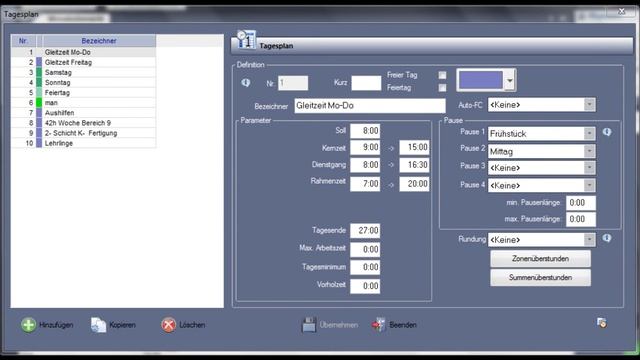Sort by the Bezeichner column header
640x360 pixels.
click(x=99, y=41)
